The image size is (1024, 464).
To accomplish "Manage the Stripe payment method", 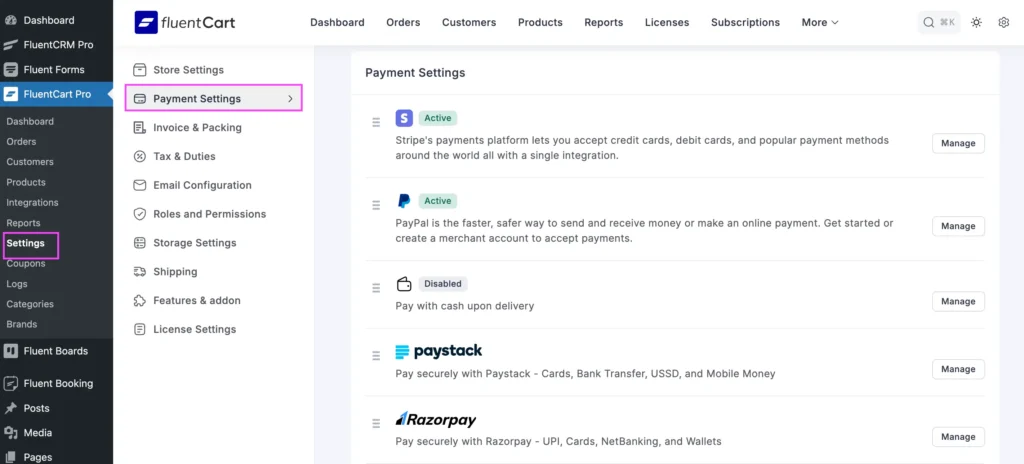I will coord(958,143).
